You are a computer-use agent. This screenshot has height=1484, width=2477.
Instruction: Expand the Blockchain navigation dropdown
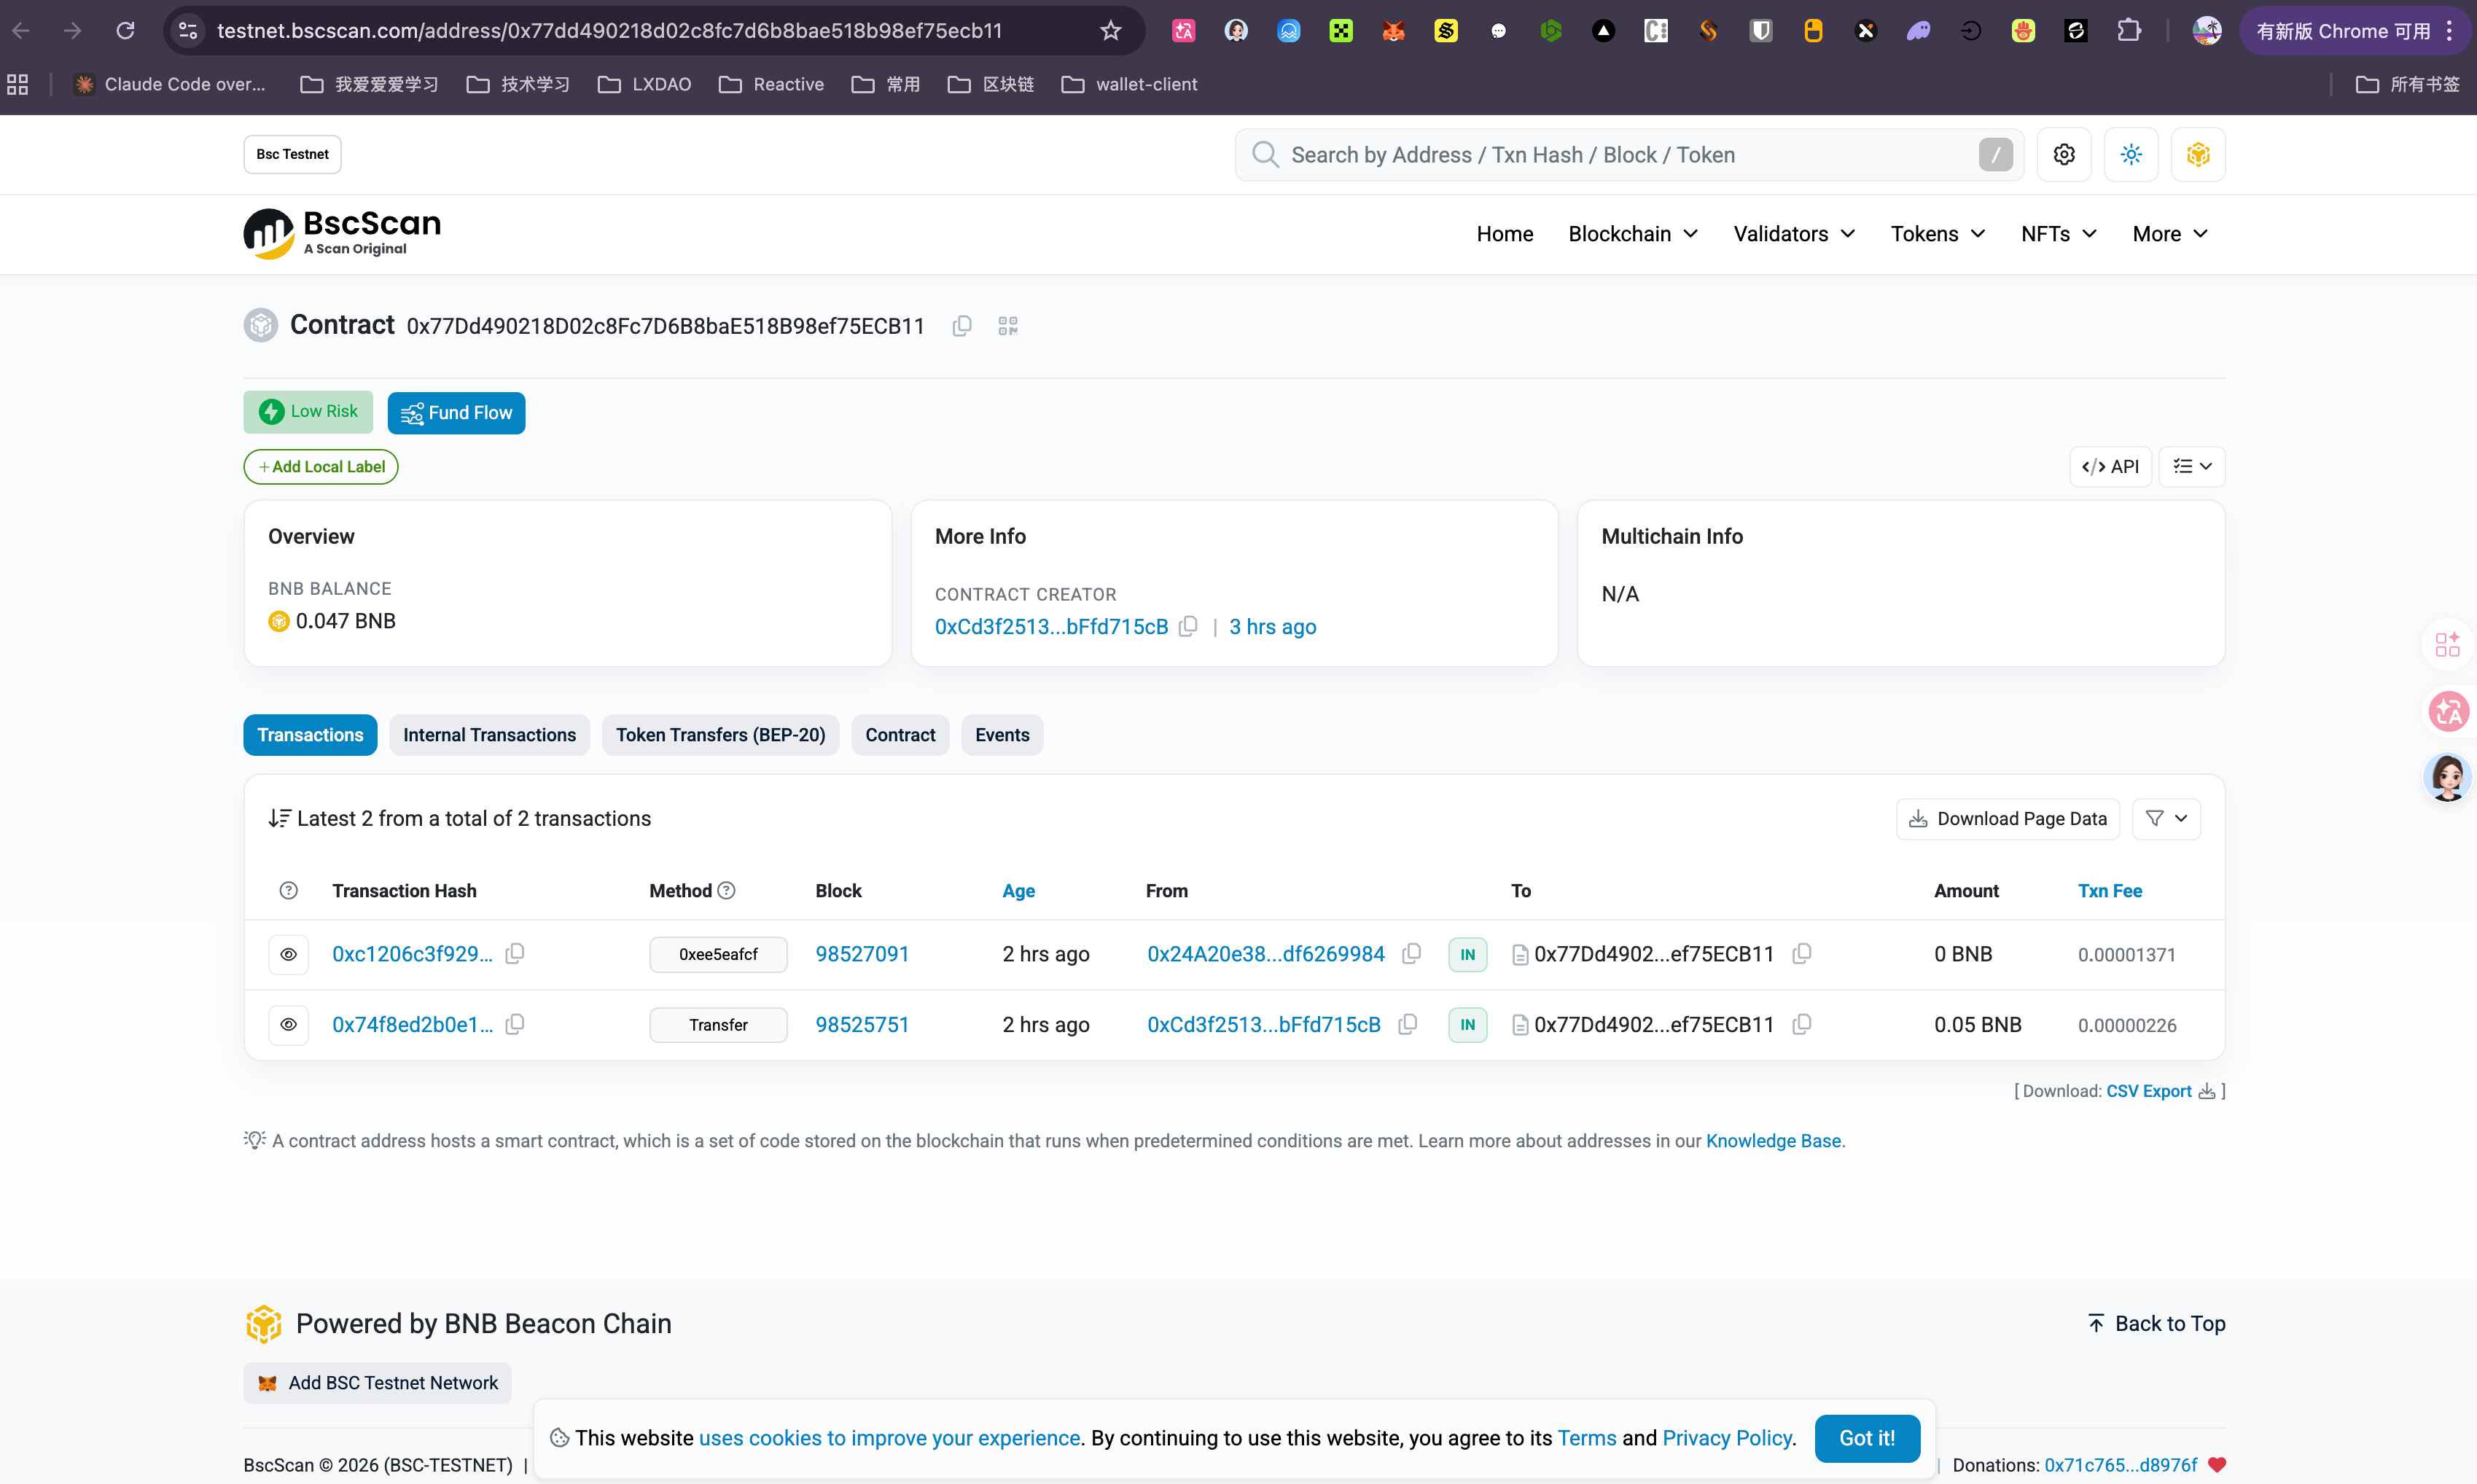point(1632,234)
